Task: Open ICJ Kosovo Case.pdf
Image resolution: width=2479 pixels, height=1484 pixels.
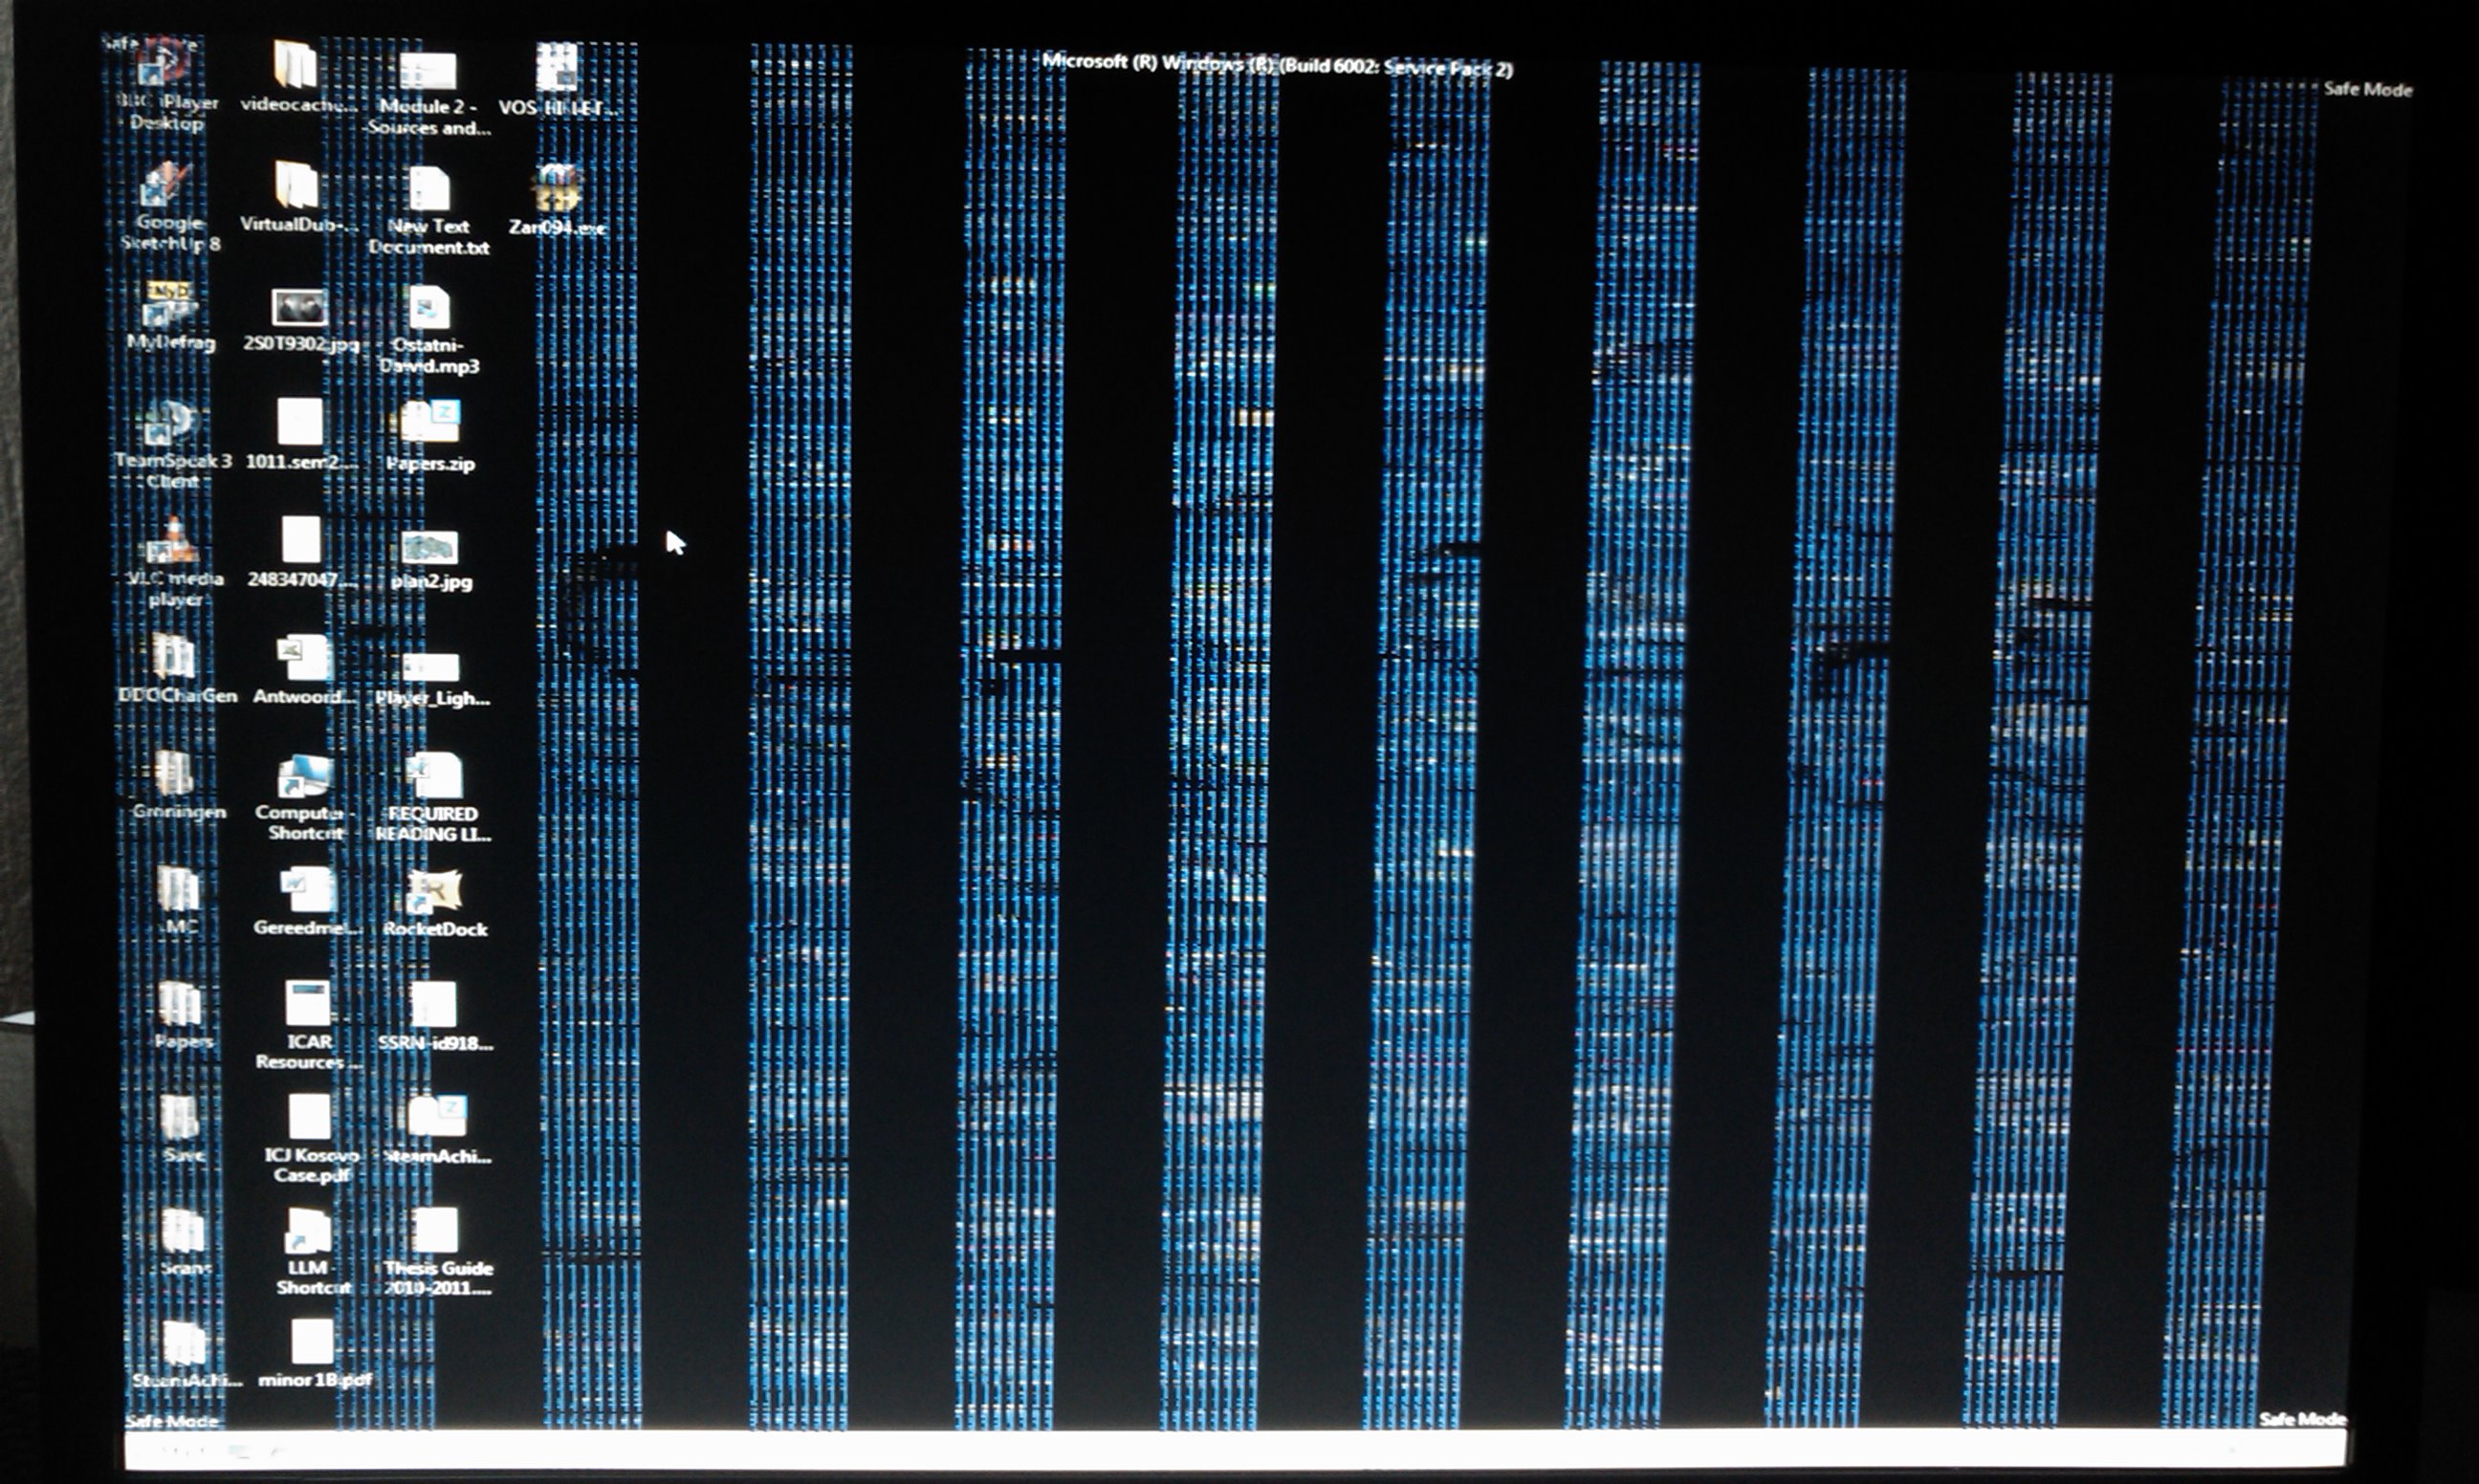Action: [309, 1117]
